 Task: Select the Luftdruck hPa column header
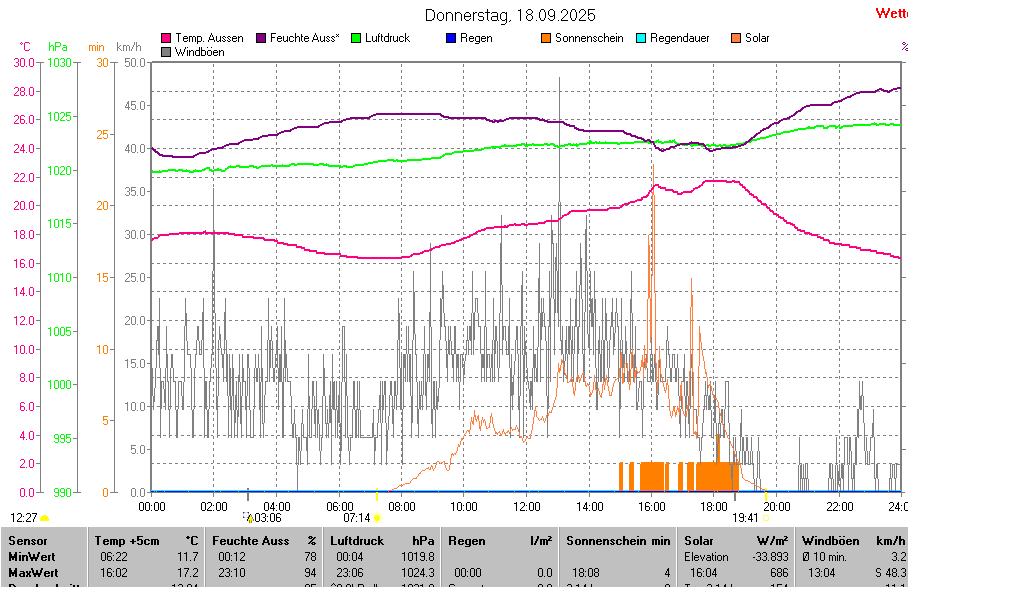tap(383, 540)
